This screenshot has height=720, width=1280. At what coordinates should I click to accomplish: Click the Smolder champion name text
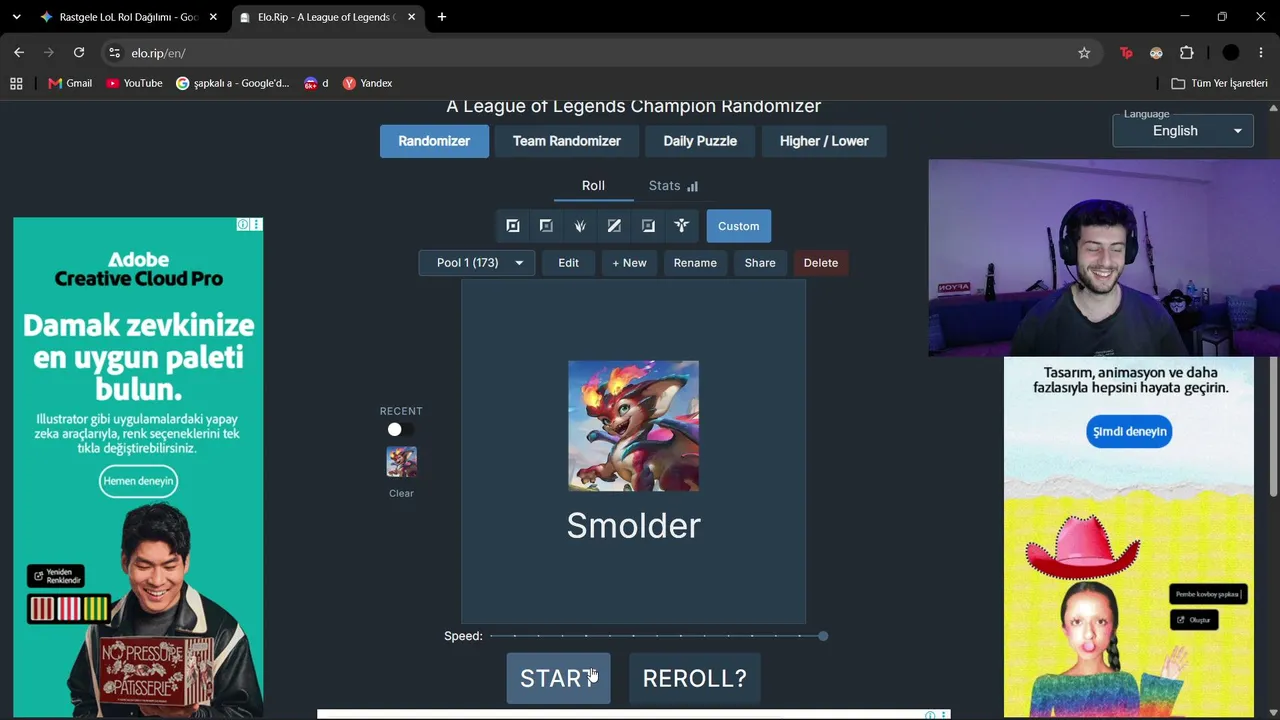coord(634,526)
